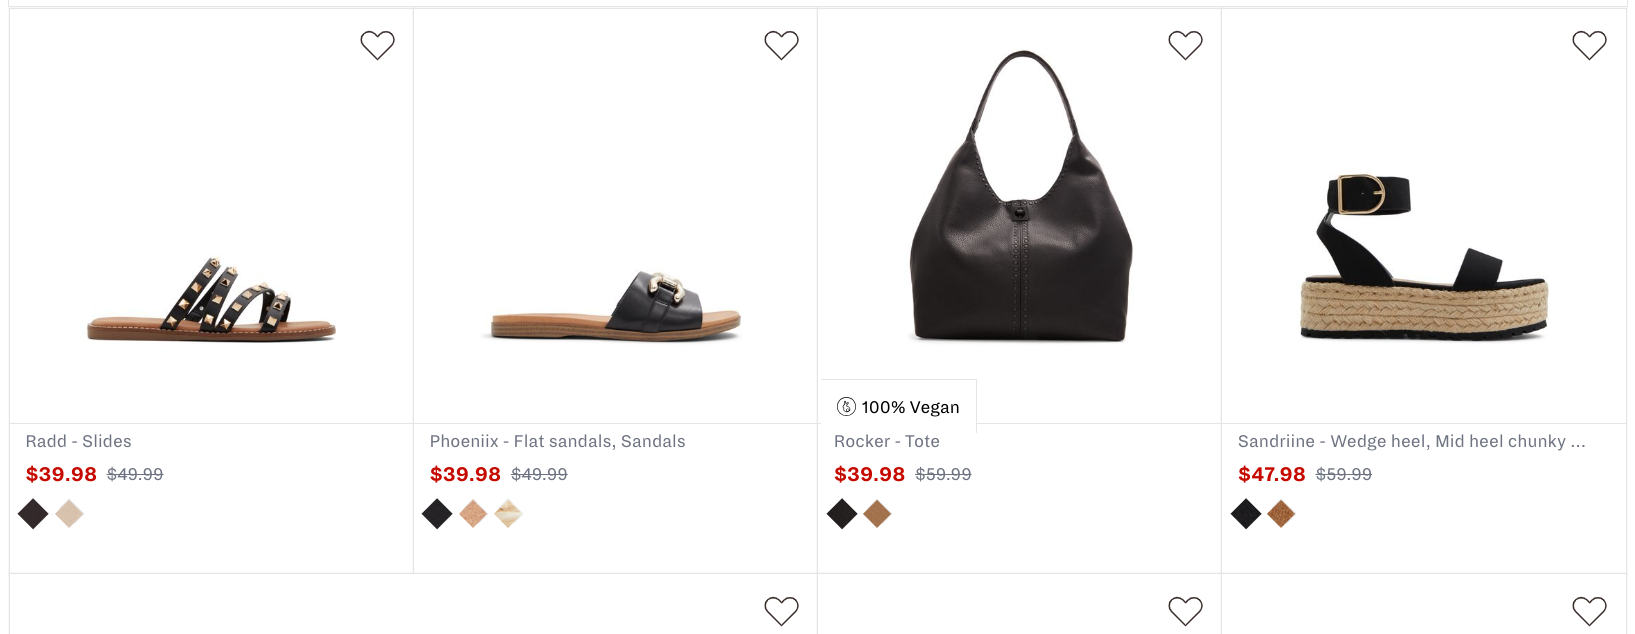Add Radd Slides to wishlist heart
Viewport: 1635px width, 634px height.
(x=377, y=45)
